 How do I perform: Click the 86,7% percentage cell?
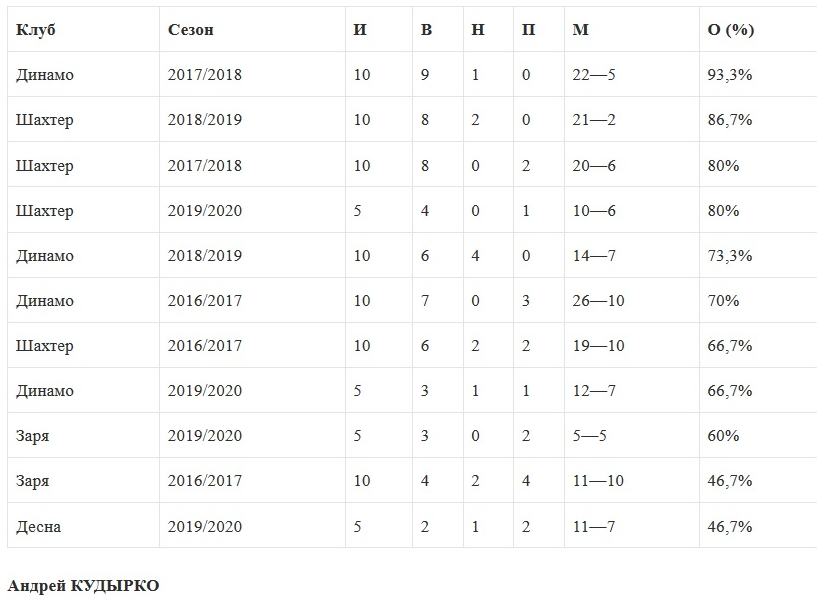click(x=730, y=120)
